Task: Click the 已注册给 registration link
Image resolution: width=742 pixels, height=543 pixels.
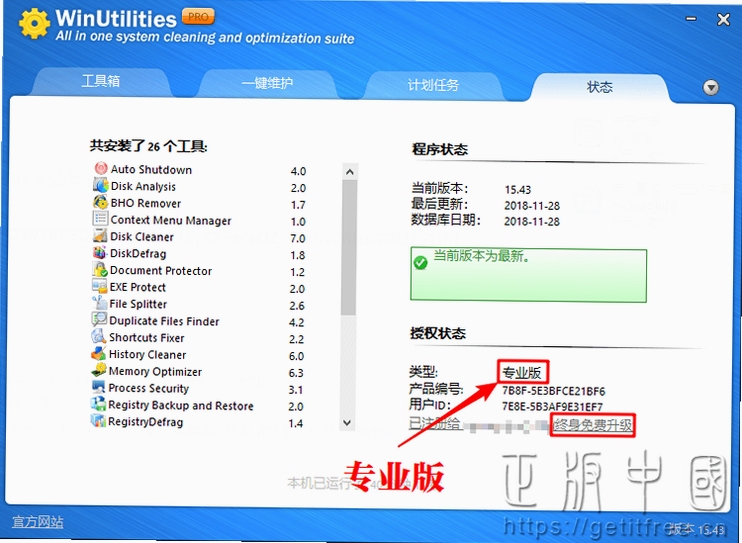Action: (435, 423)
